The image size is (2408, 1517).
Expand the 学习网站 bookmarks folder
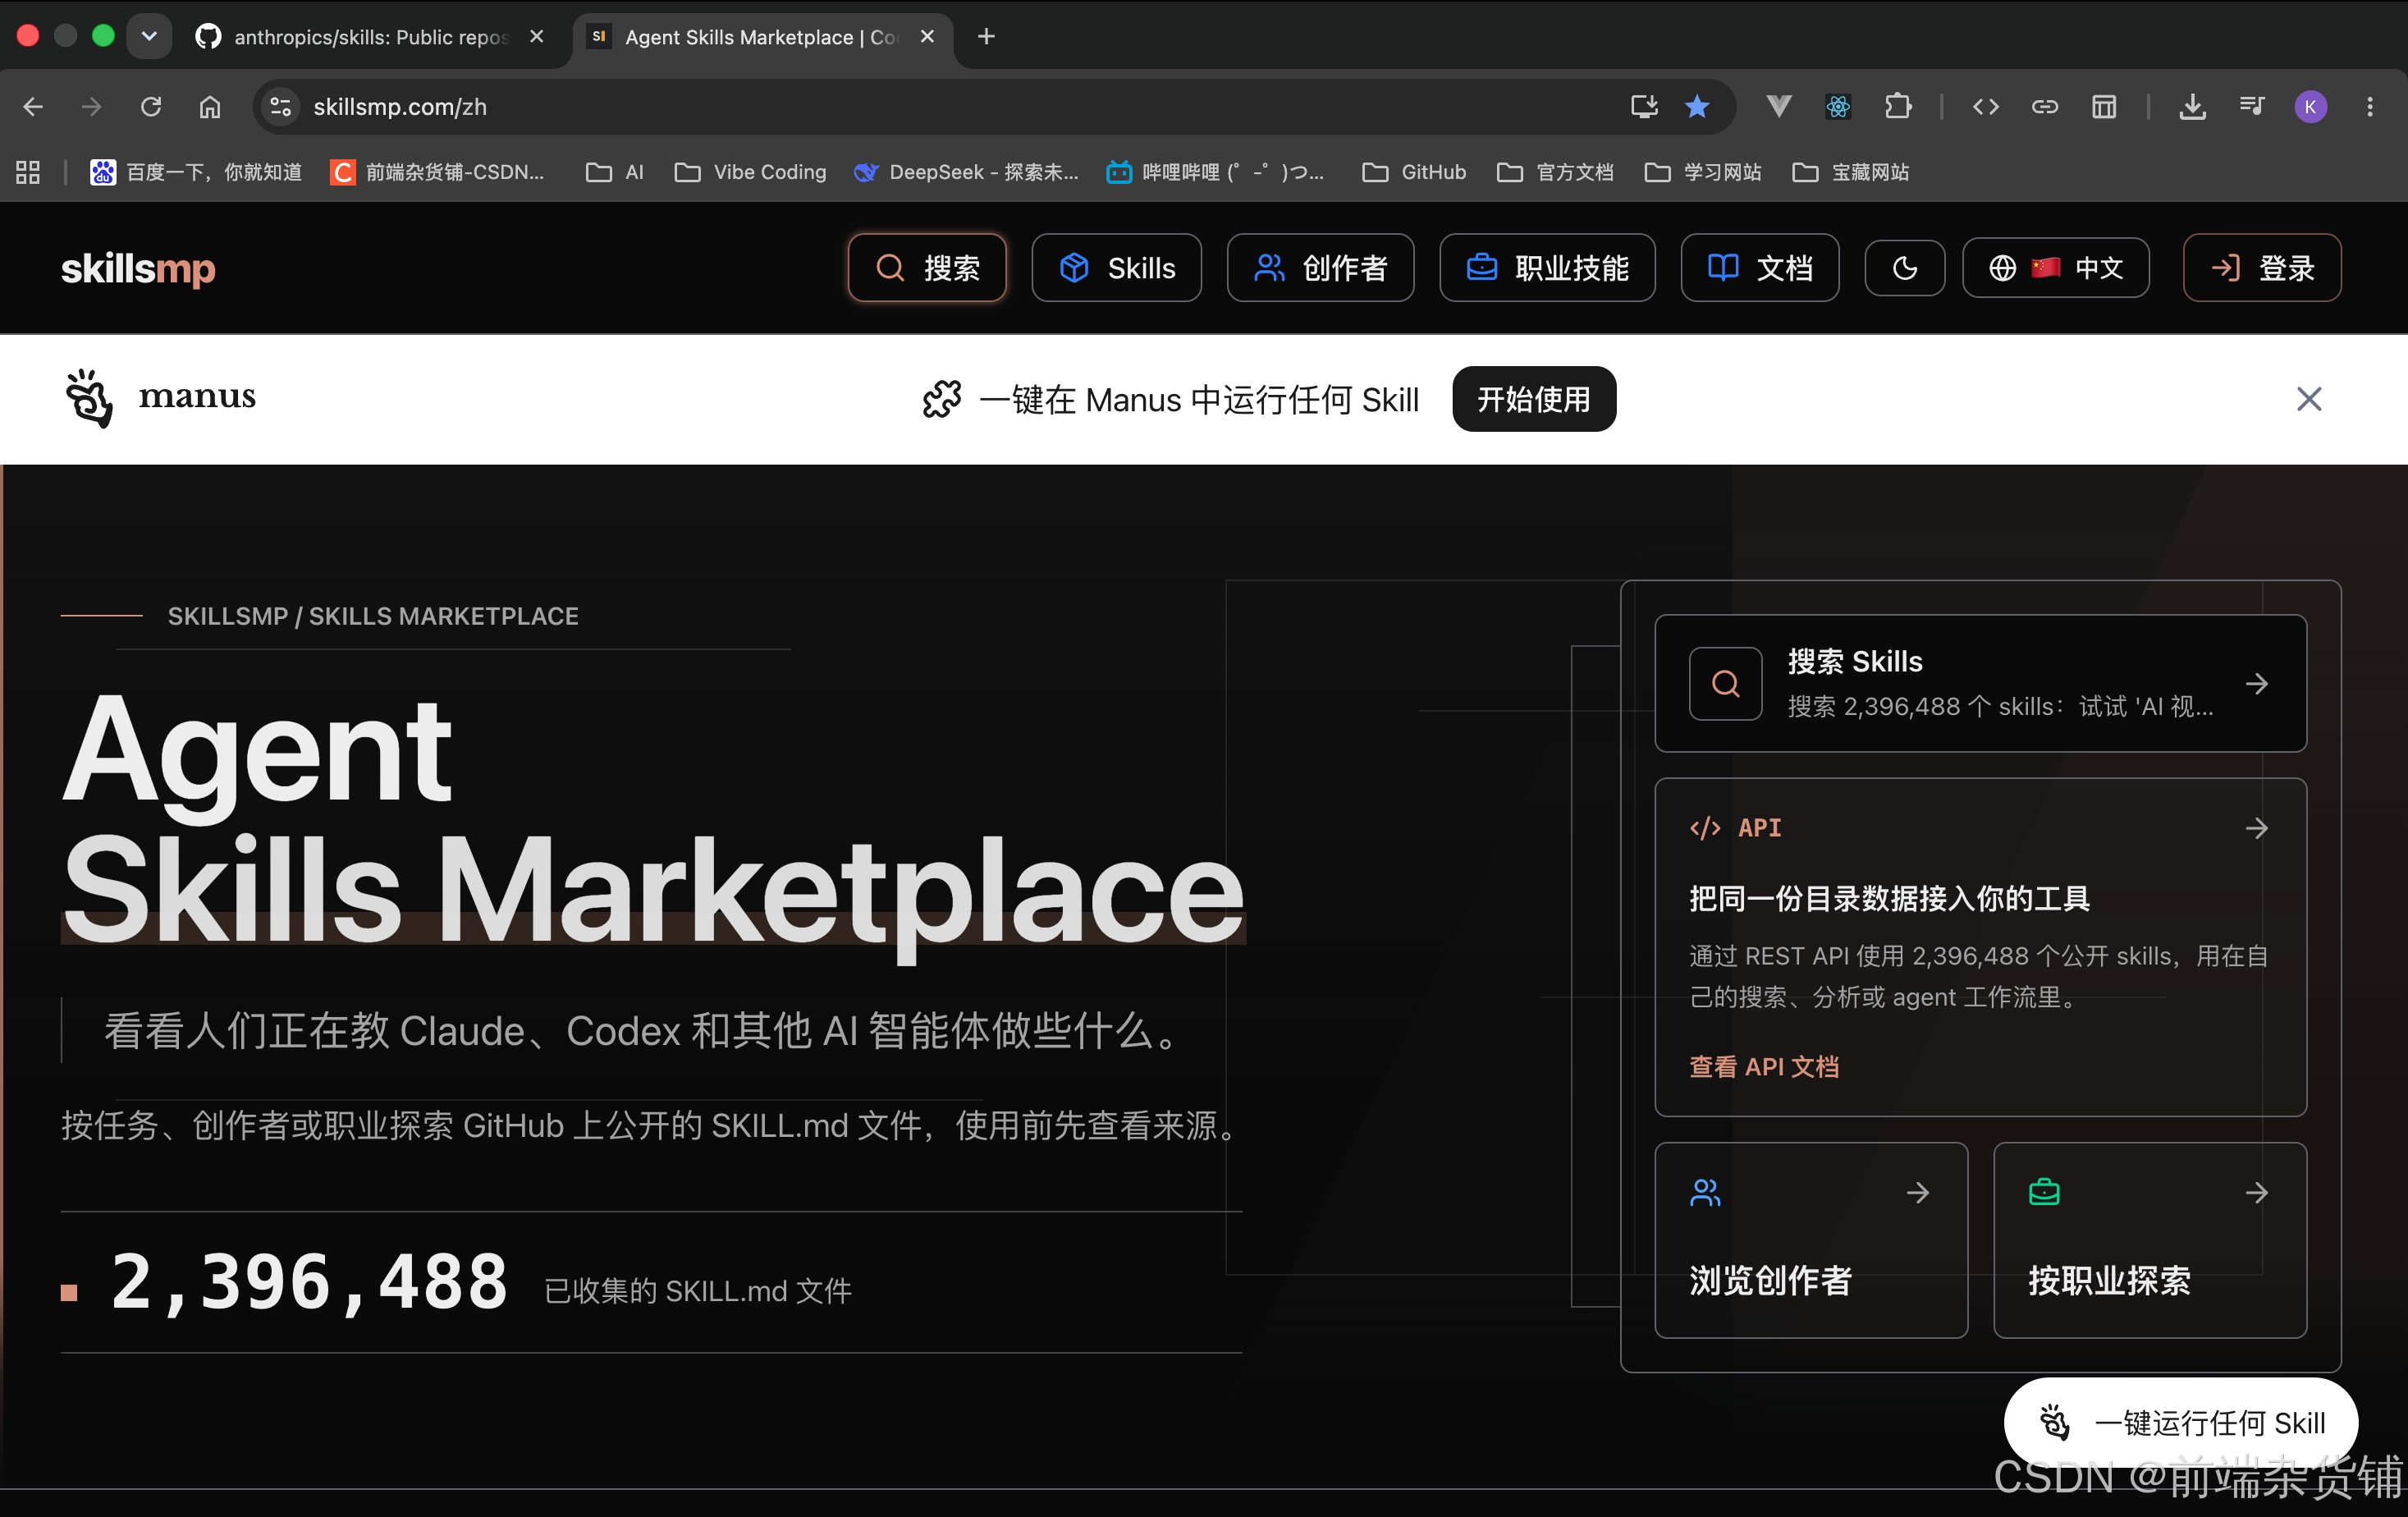pyautogui.click(x=1703, y=172)
